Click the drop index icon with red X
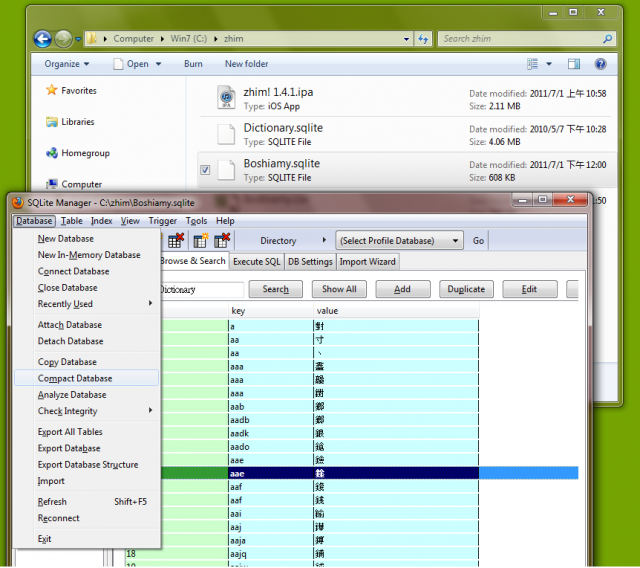640x568 pixels. click(x=222, y=240)
